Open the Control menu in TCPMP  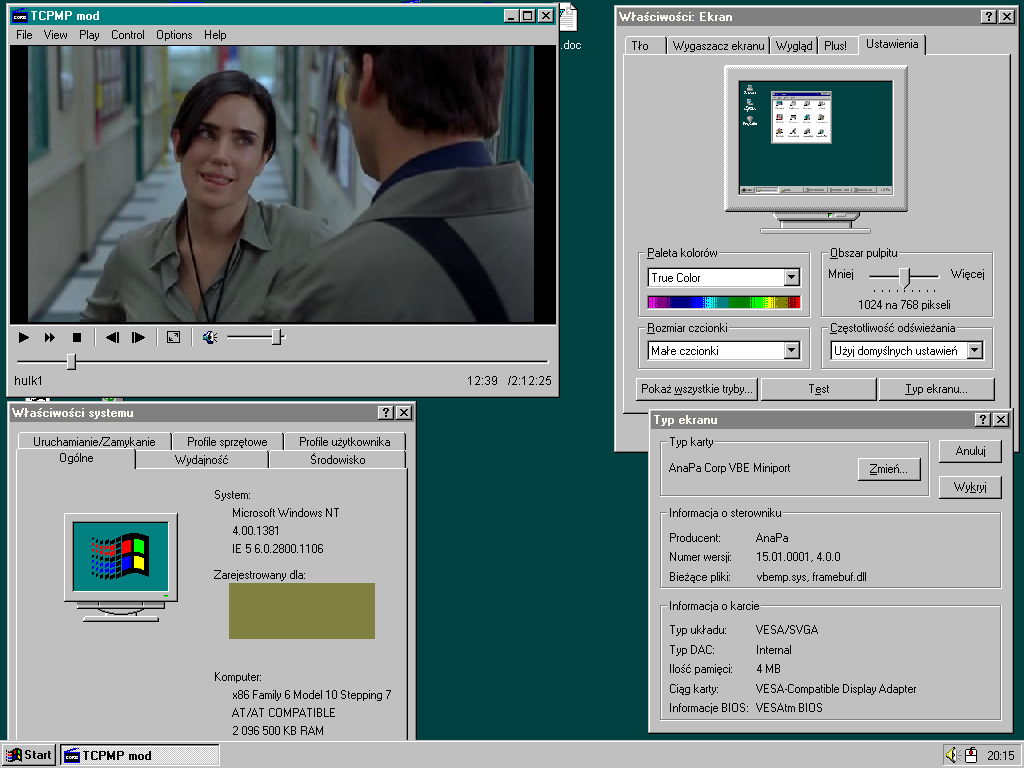point(127,35)
